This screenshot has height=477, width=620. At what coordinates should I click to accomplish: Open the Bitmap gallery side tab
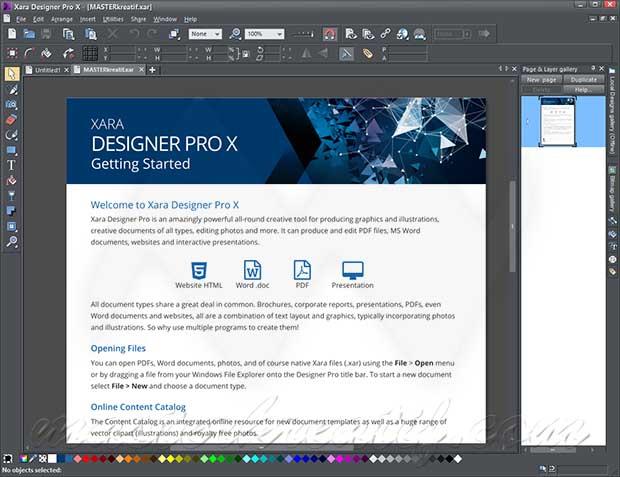tap(612, 191)
